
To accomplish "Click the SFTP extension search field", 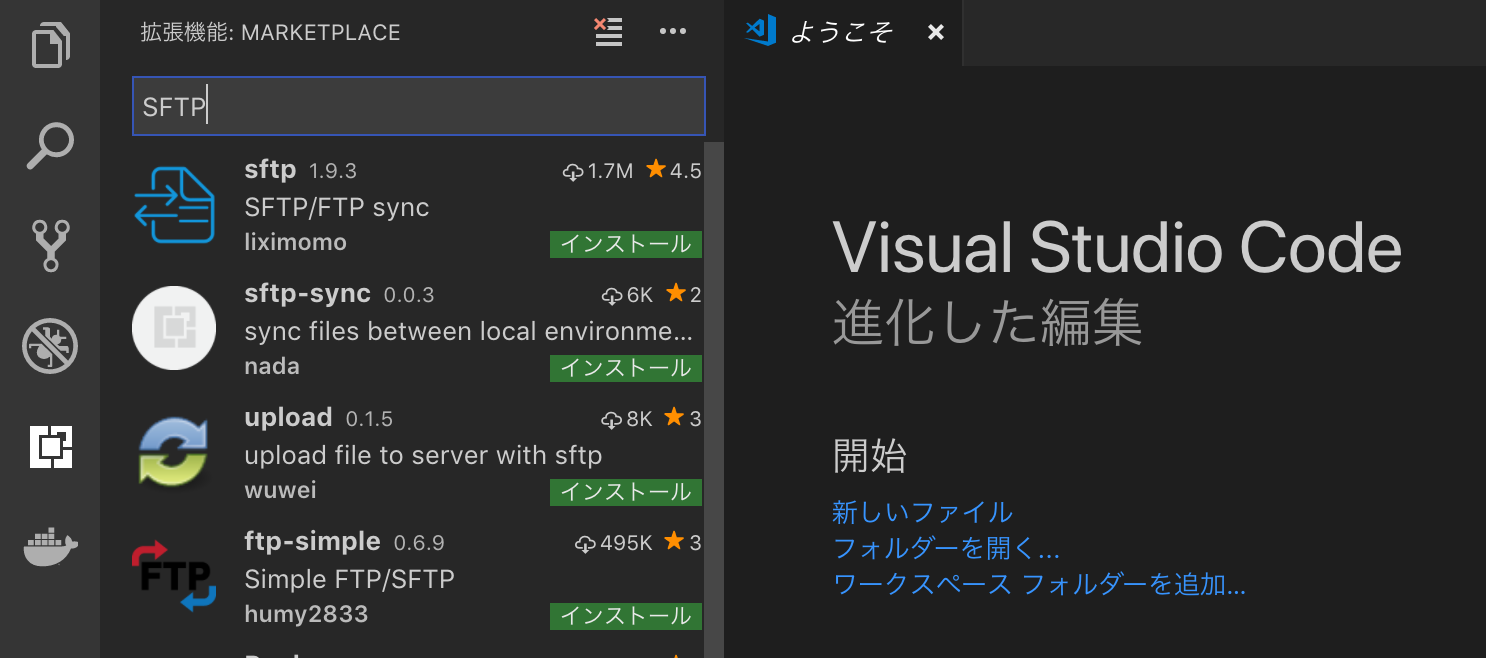I will (x=418, y=107).
